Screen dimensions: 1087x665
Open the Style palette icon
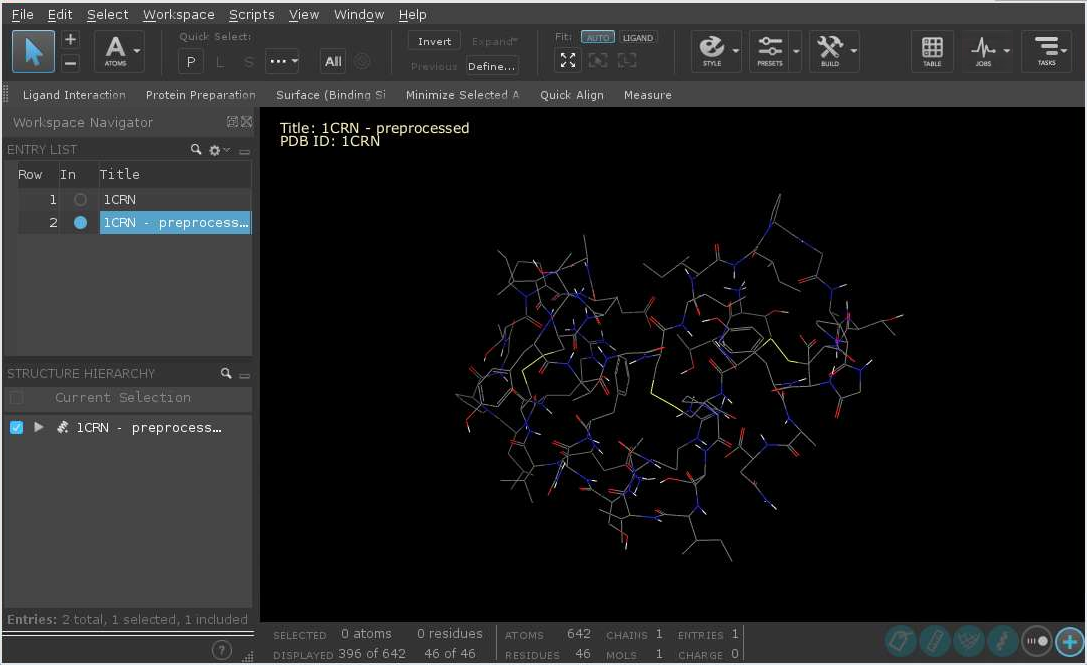712,50
